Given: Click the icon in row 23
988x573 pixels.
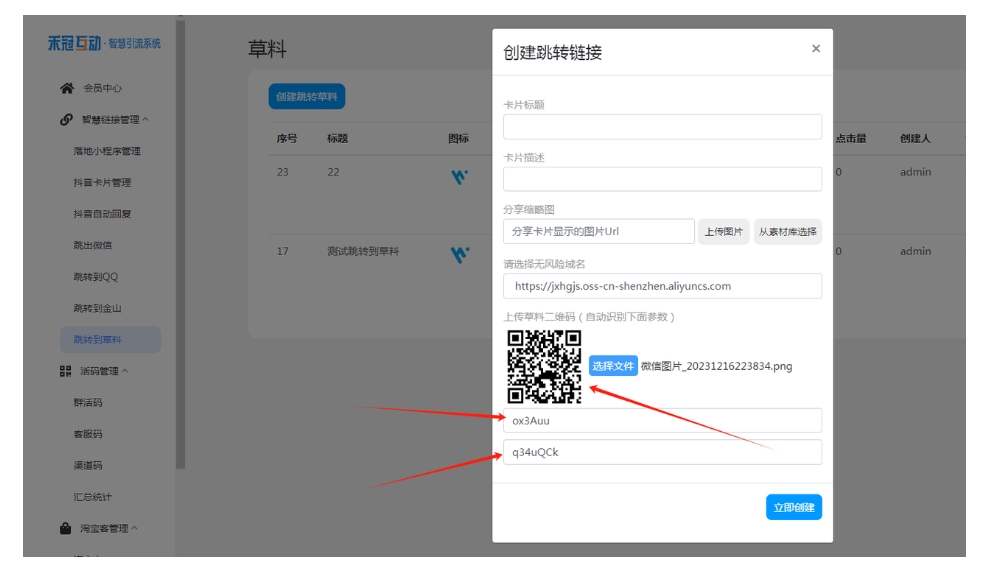Looking at the screenshot, I should click(459, 177).
